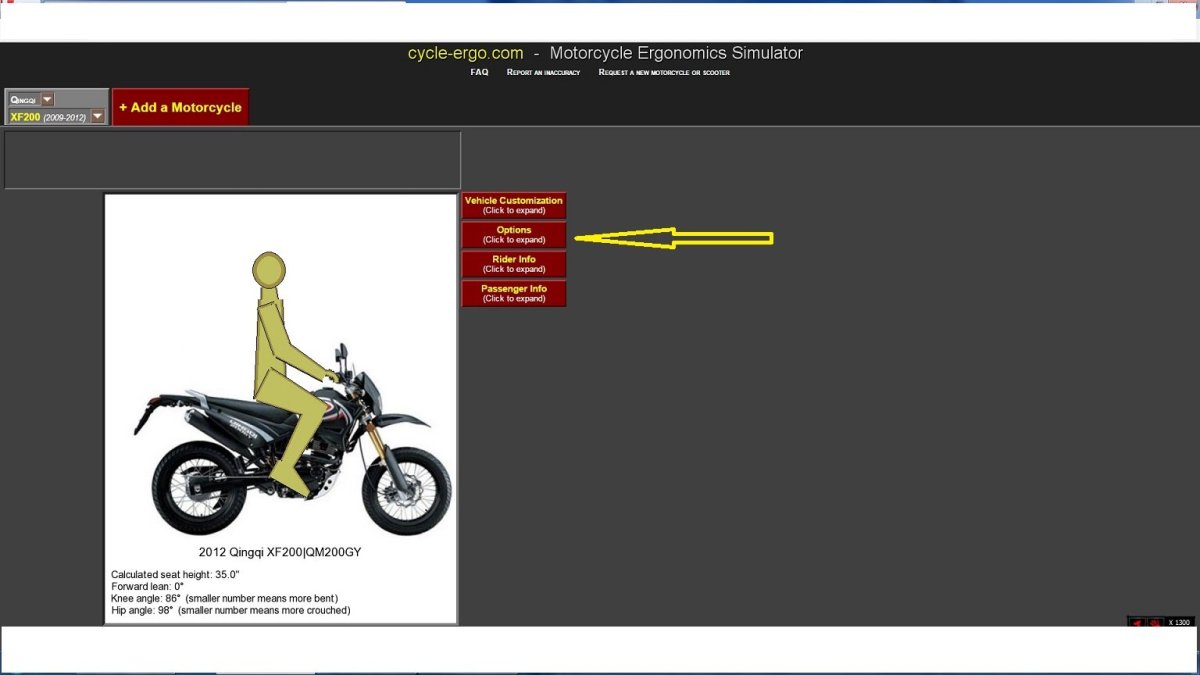Click the cycle-ergo.com site title

point(465,53)
